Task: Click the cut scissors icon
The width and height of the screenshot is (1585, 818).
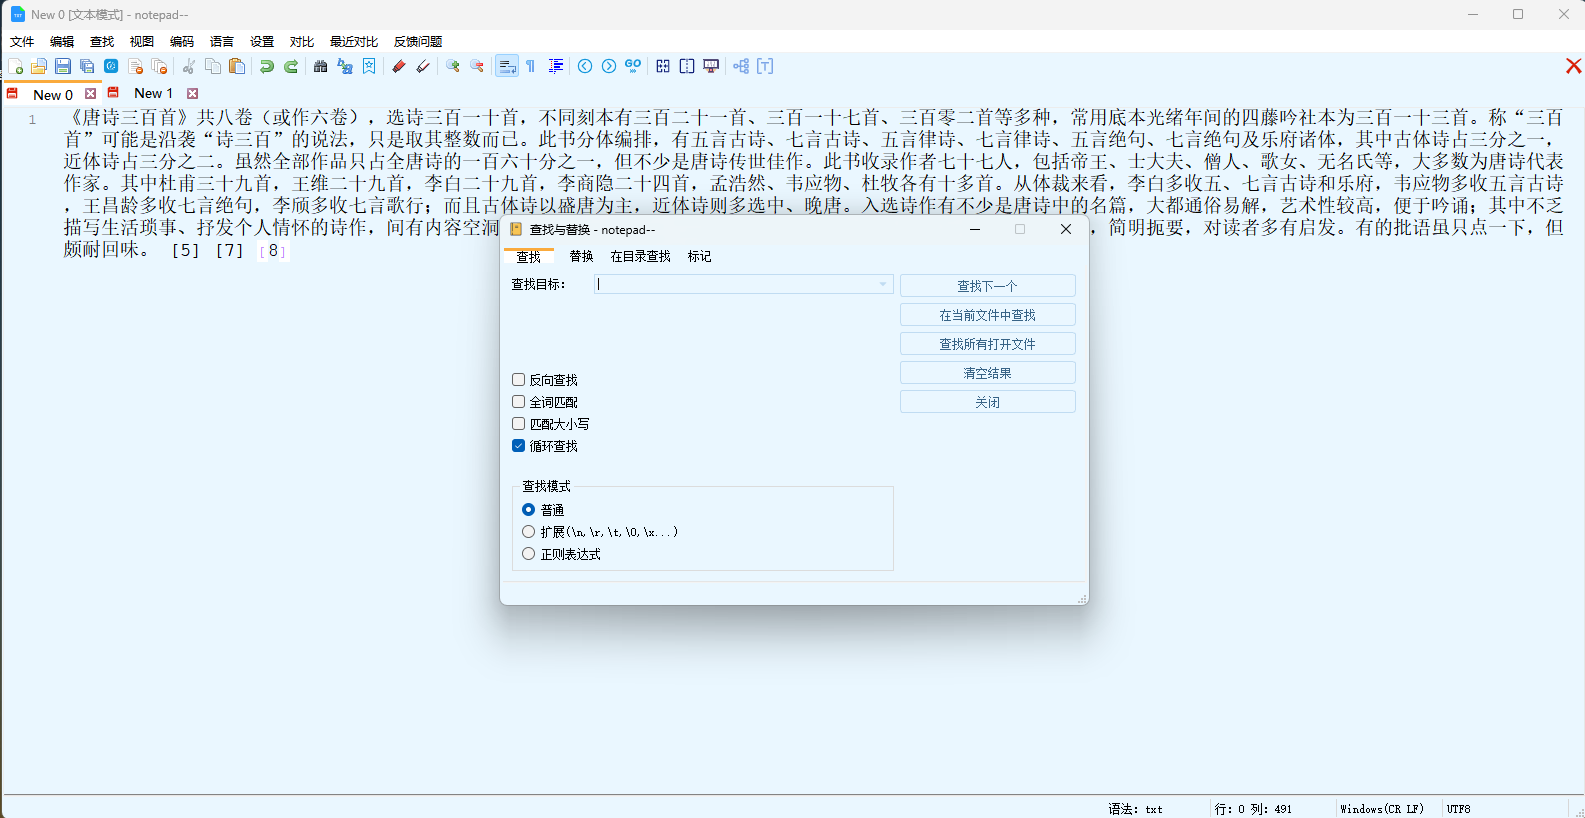Action: (x=188, y=66)
